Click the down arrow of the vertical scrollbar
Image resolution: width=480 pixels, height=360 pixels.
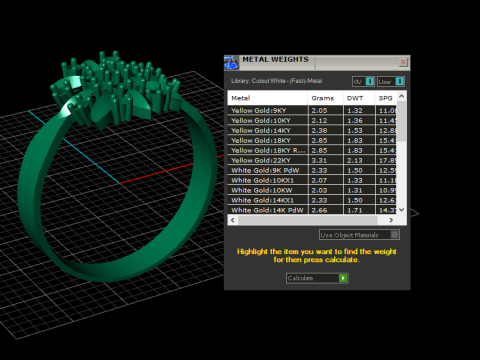coord(402,210)
